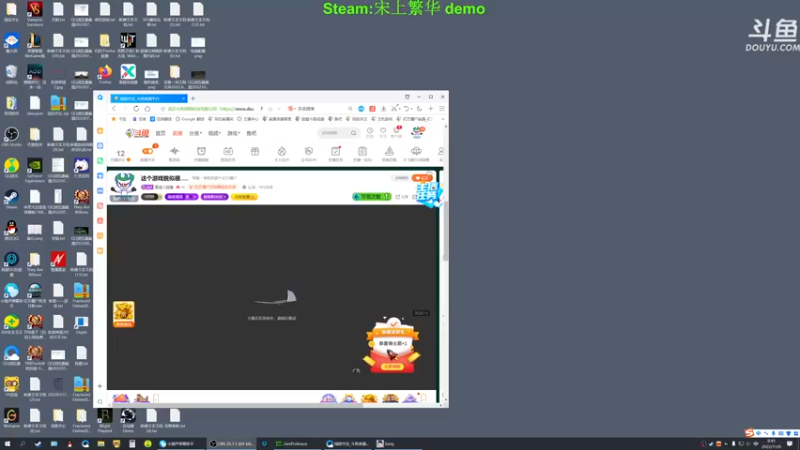The width and height of the screenshot is (800, 450).
Task: Expand the 分类 dropdown in Douyu nav
Action: tap(195, 133)
